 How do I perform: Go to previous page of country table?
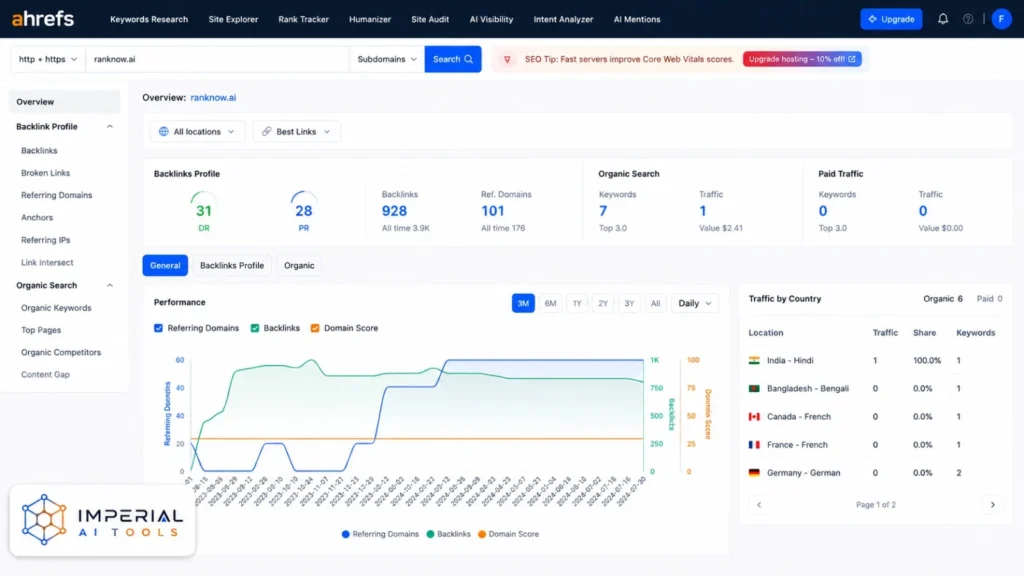click(x=759, y=505)
